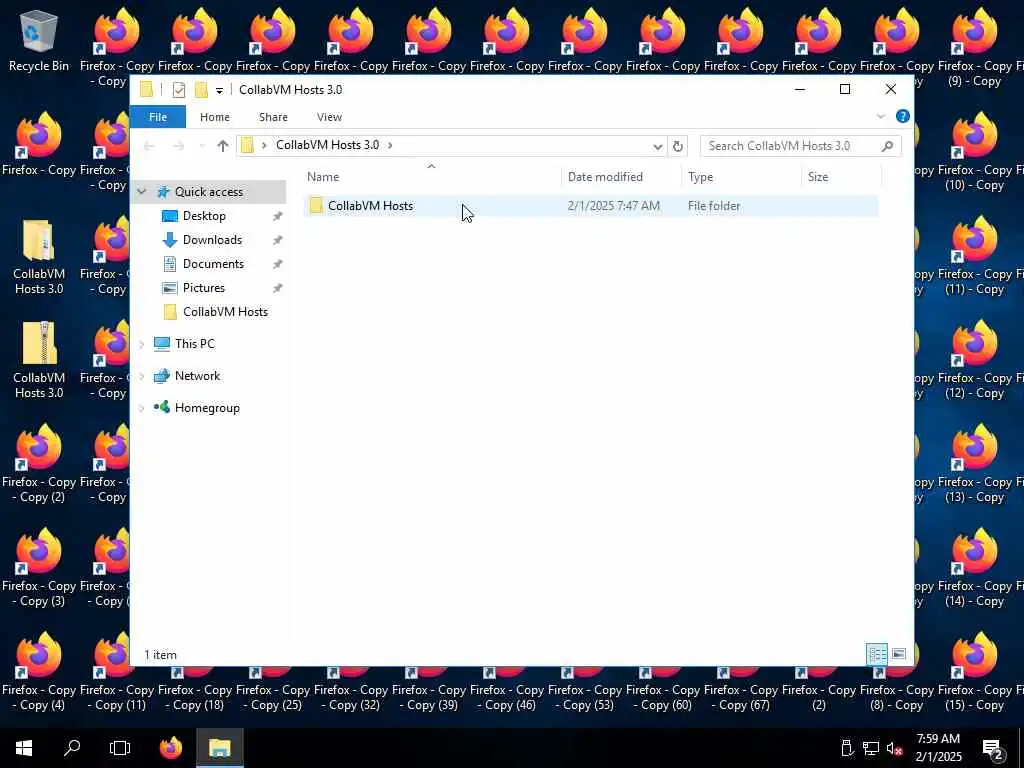The width and height of the screenshot is (1024, 768).
Task: Open Pictures in Quick access
Action: click(x=203, y=288)
